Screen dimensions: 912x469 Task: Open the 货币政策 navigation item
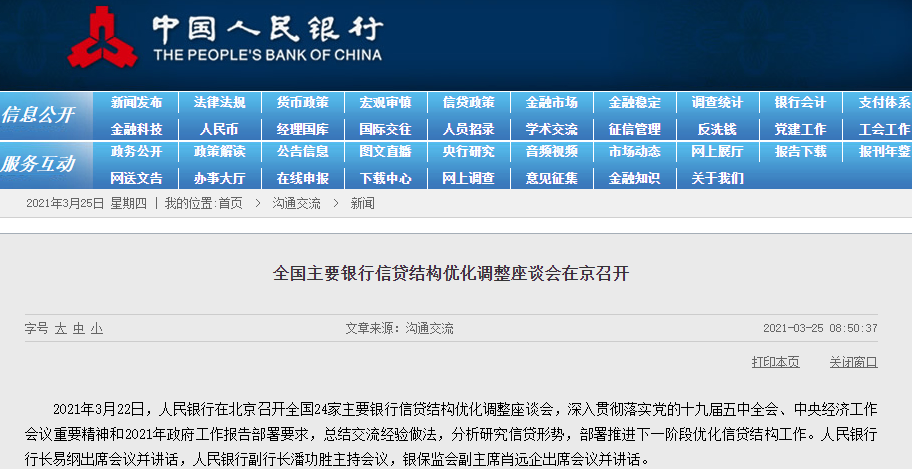(302, 103)
